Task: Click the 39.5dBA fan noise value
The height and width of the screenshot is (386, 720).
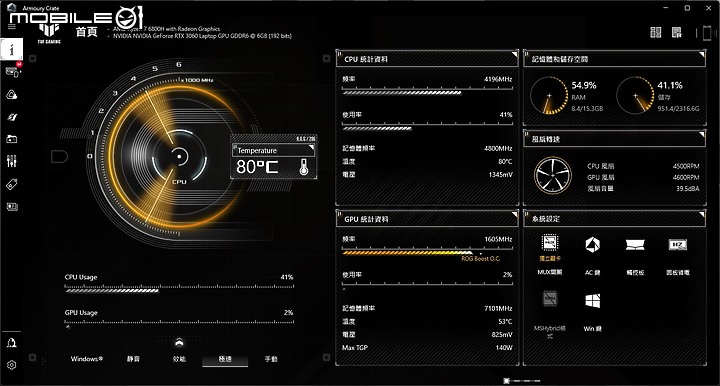Action: coord(687,188)
